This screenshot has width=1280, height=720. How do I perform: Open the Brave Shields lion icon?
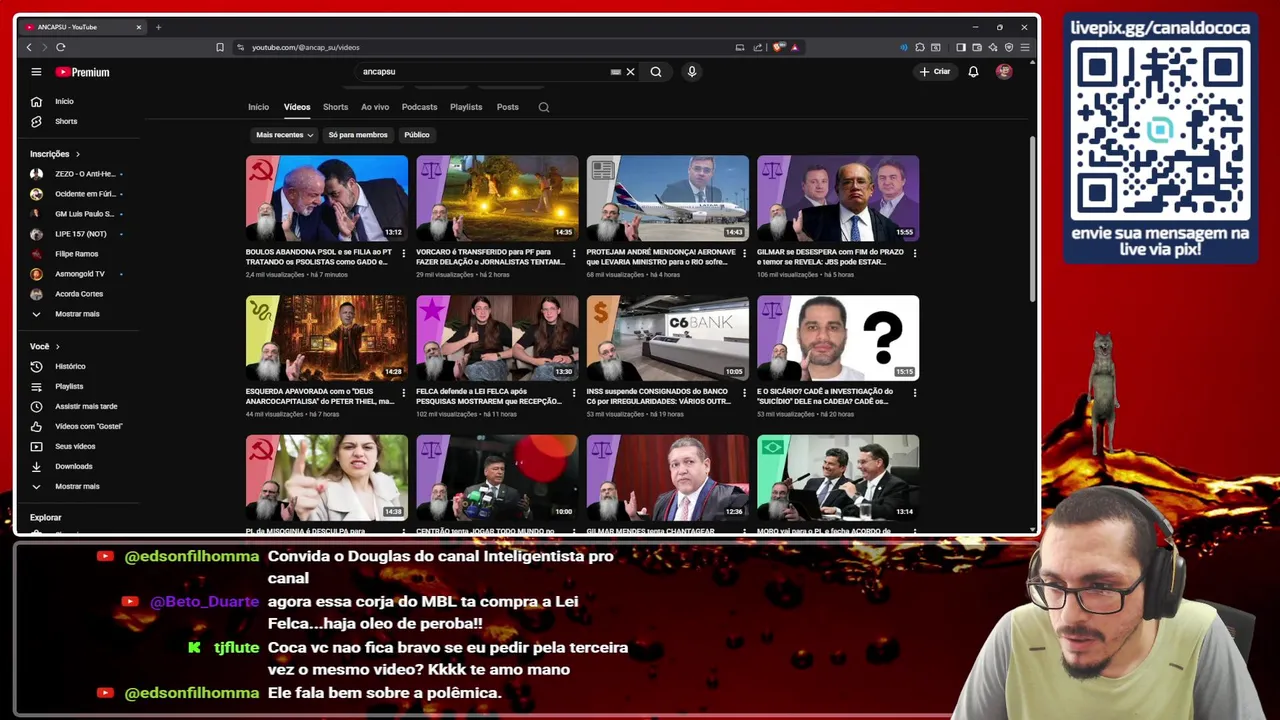pyautogui.click(x=779, y=47)
